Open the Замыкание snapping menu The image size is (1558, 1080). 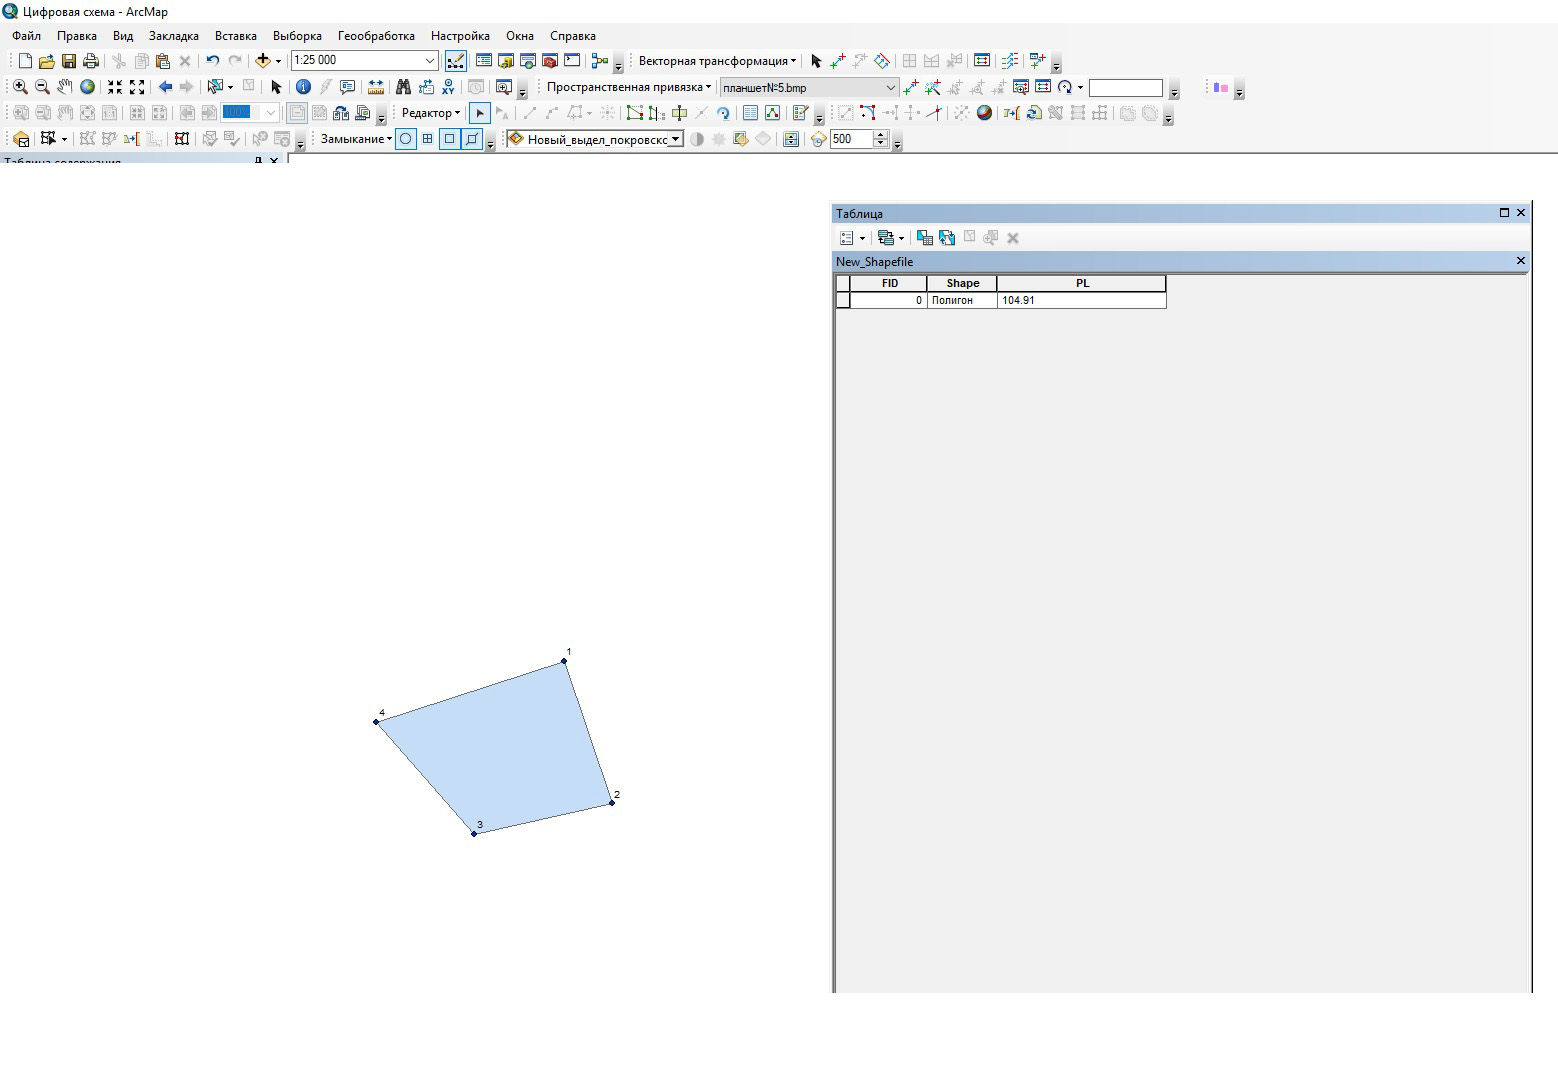pyautogui.click(x=356, y=139)
